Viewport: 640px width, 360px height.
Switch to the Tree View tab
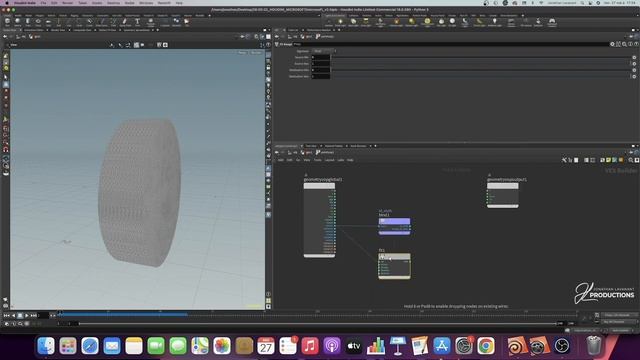pos(311,146)
